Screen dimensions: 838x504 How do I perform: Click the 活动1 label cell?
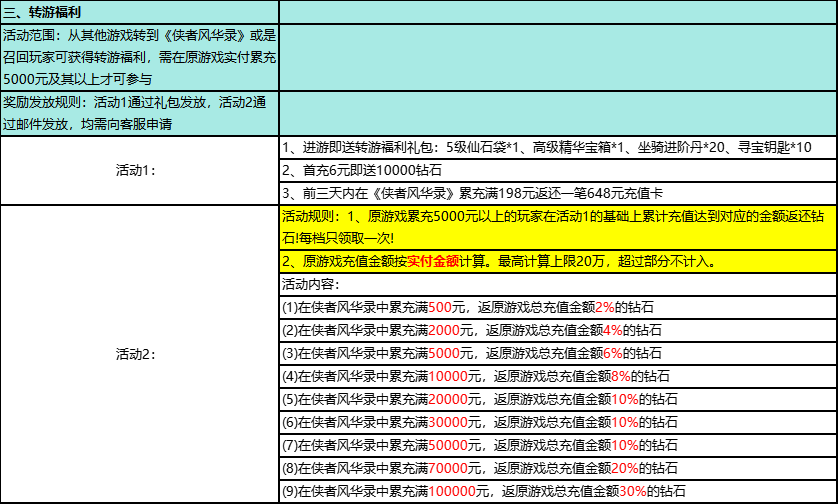139,170
